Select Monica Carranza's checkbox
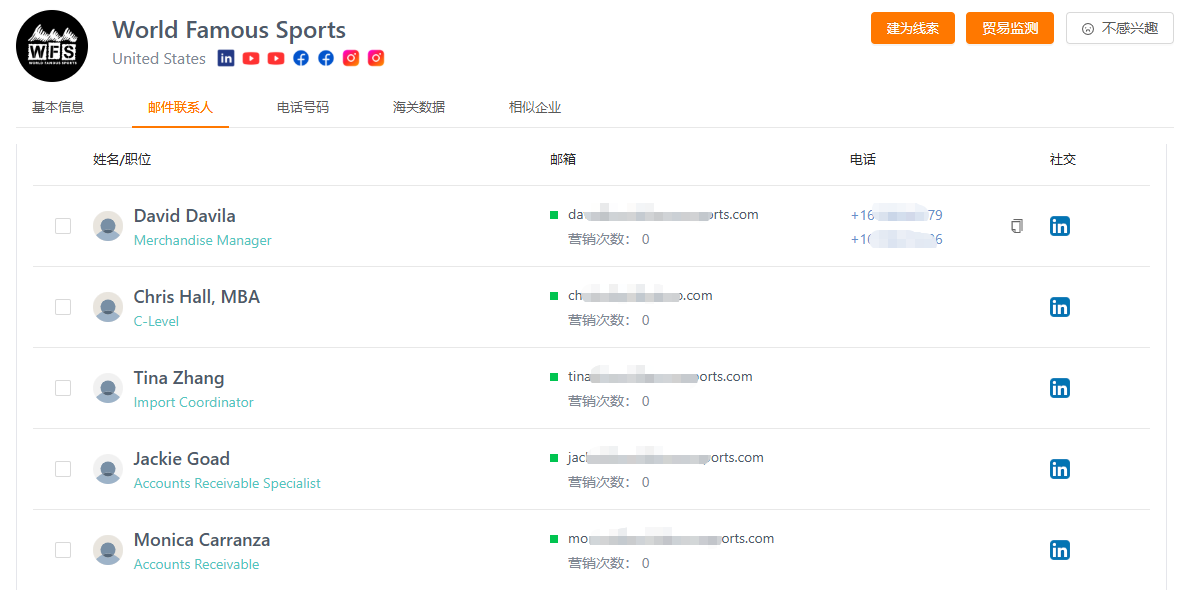Viewport: 1186px width, 590px height. tap(63, 550)
